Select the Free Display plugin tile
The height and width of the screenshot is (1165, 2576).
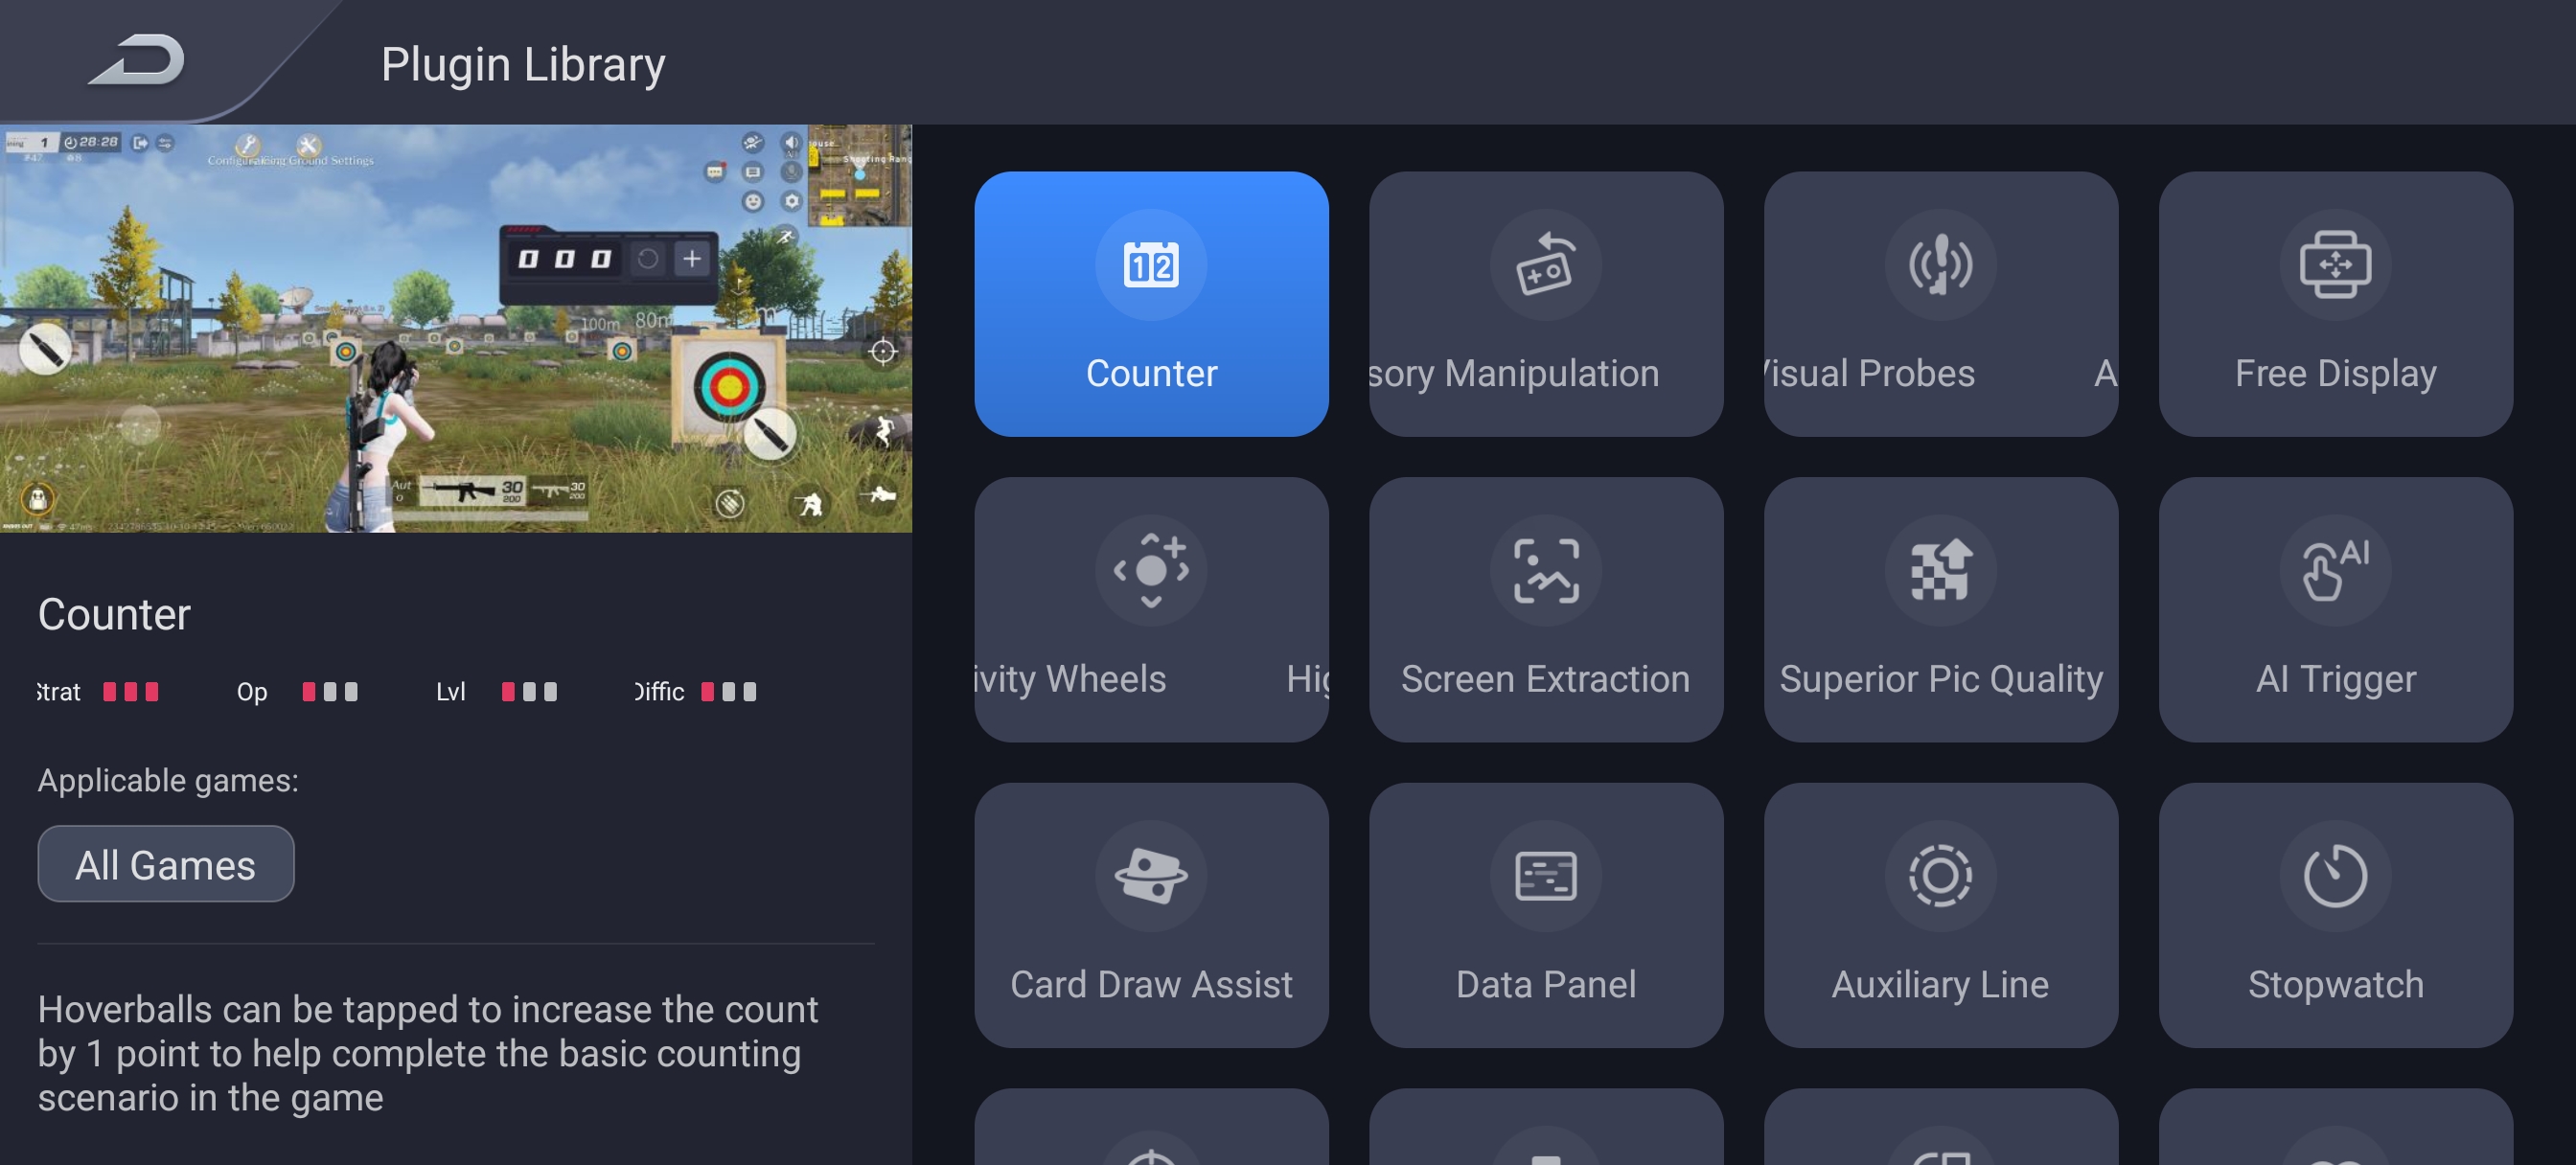[x=2336, y=306]
